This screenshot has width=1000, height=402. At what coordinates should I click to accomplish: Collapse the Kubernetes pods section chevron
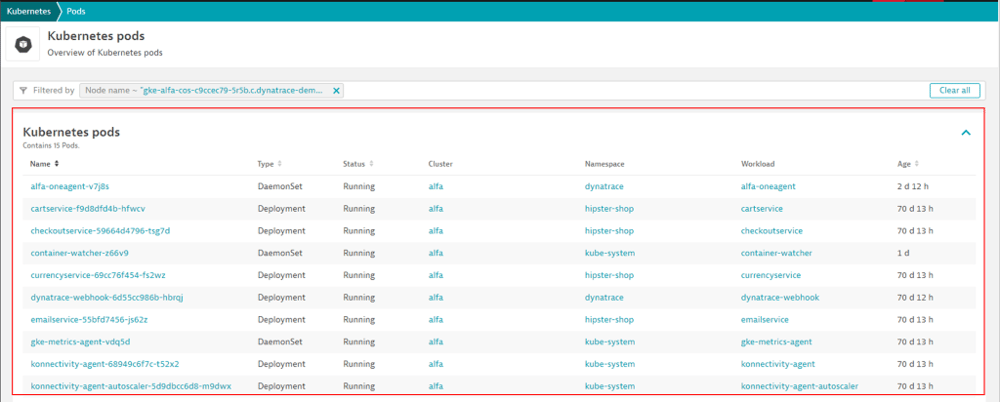pos(966,132)
